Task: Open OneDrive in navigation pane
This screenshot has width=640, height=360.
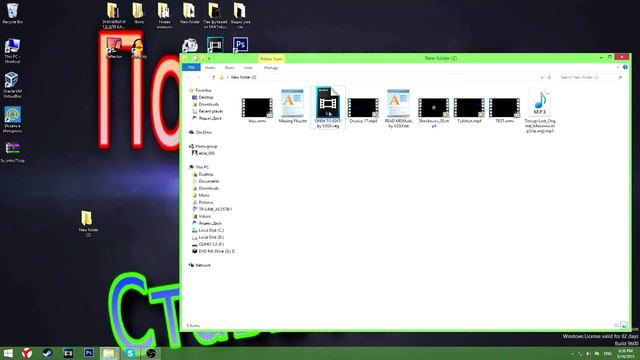Action: tap(203, 132)
